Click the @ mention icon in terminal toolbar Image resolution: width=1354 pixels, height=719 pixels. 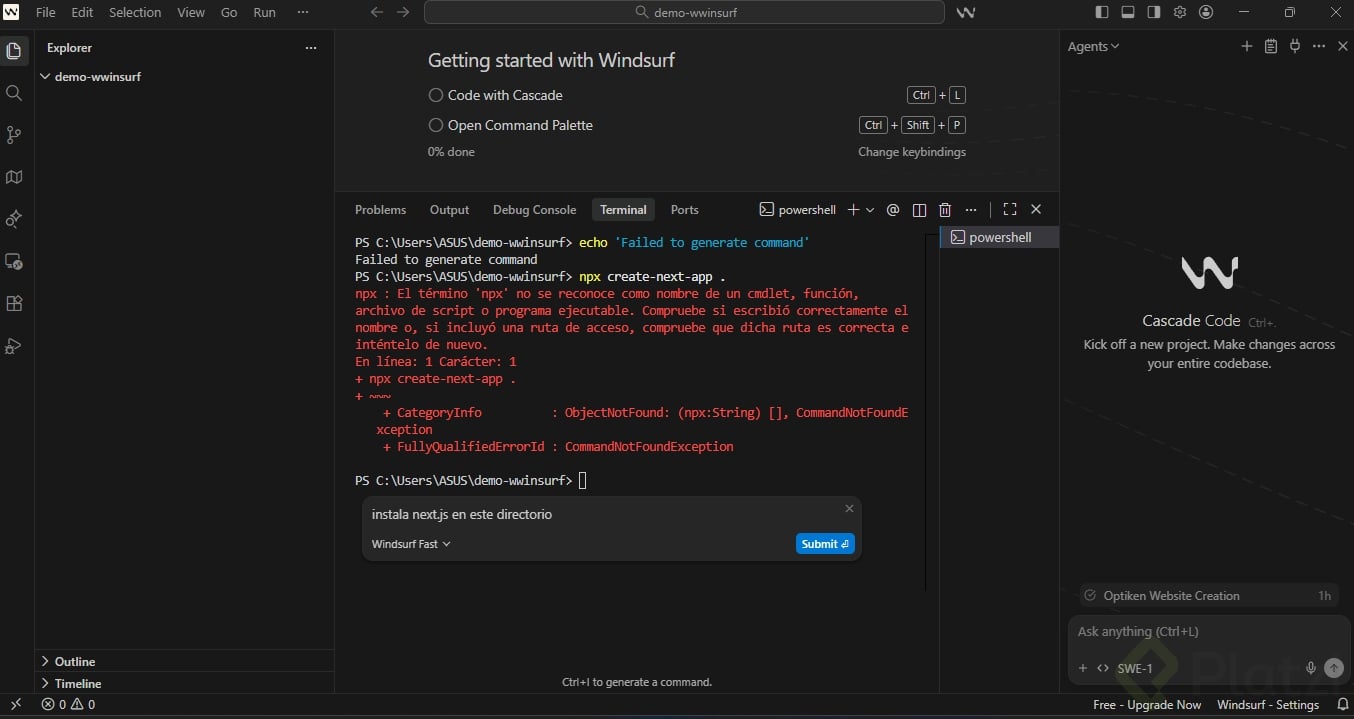point(893,210)
